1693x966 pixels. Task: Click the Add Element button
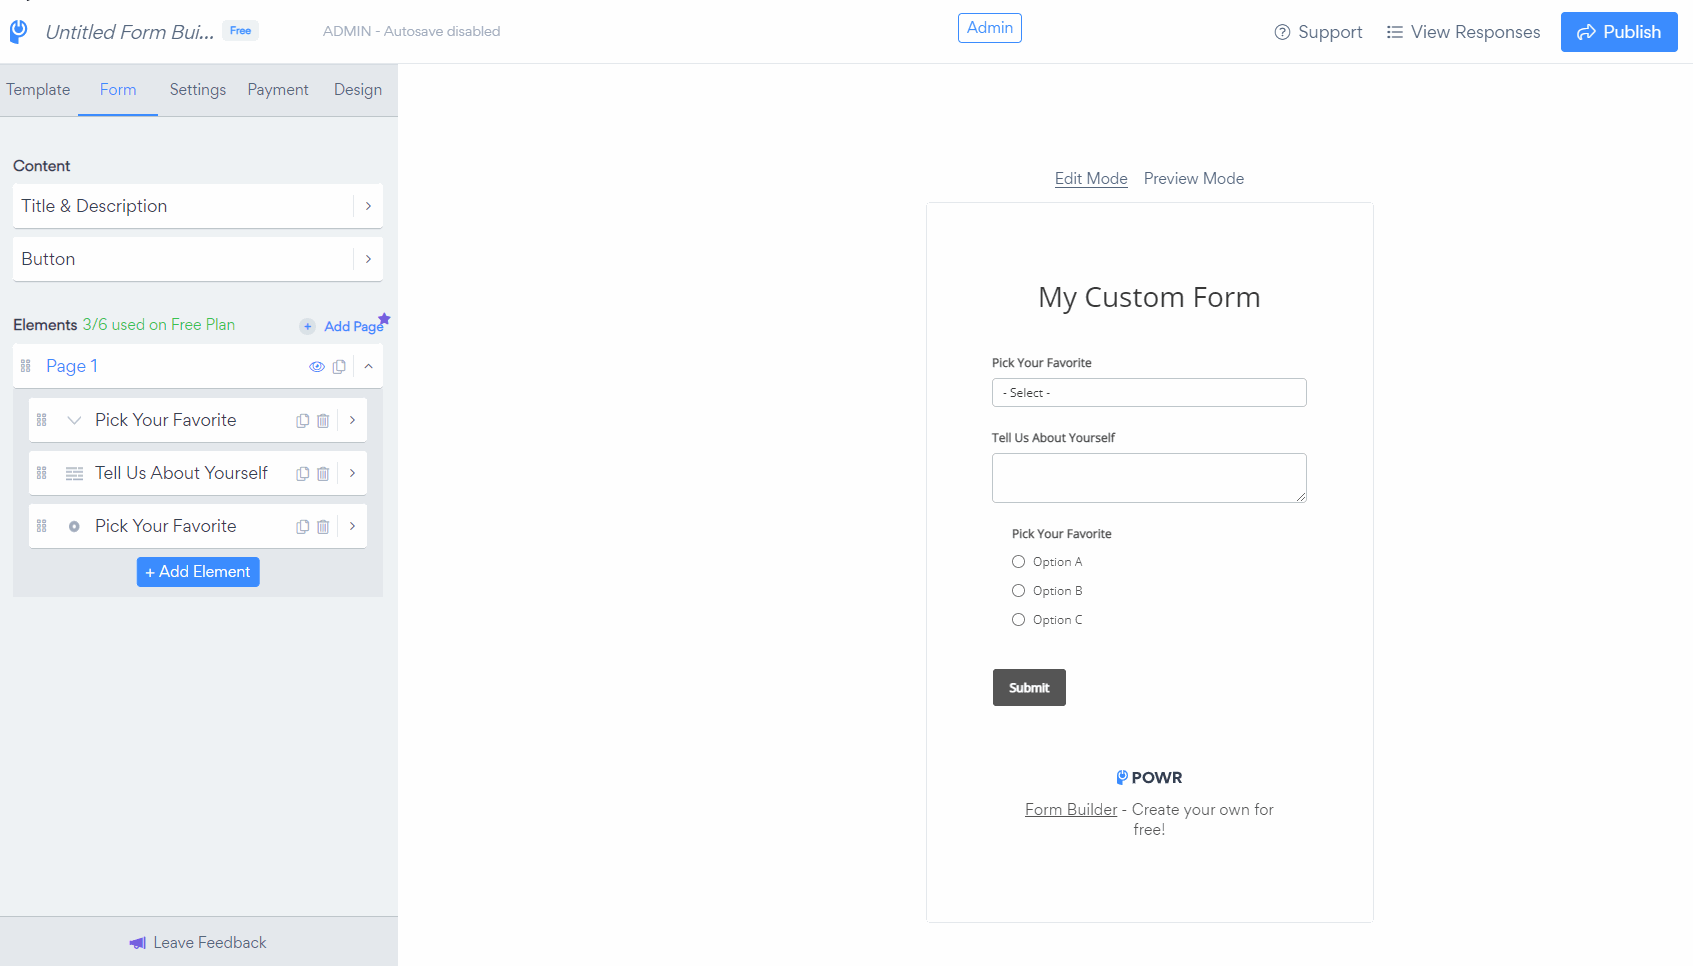198,572
